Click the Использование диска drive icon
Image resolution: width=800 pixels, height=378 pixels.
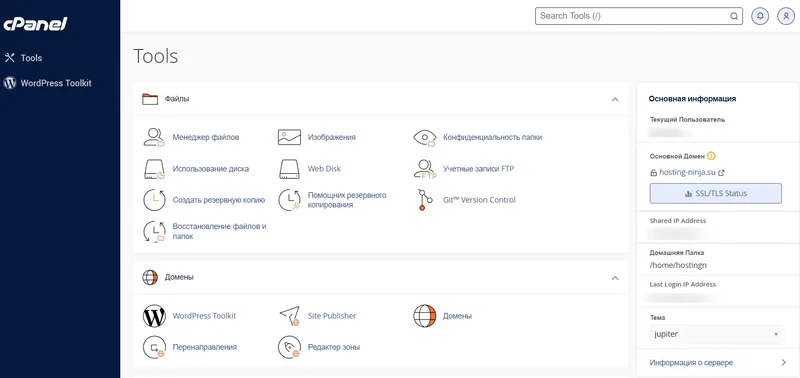(x=154, y=169)
